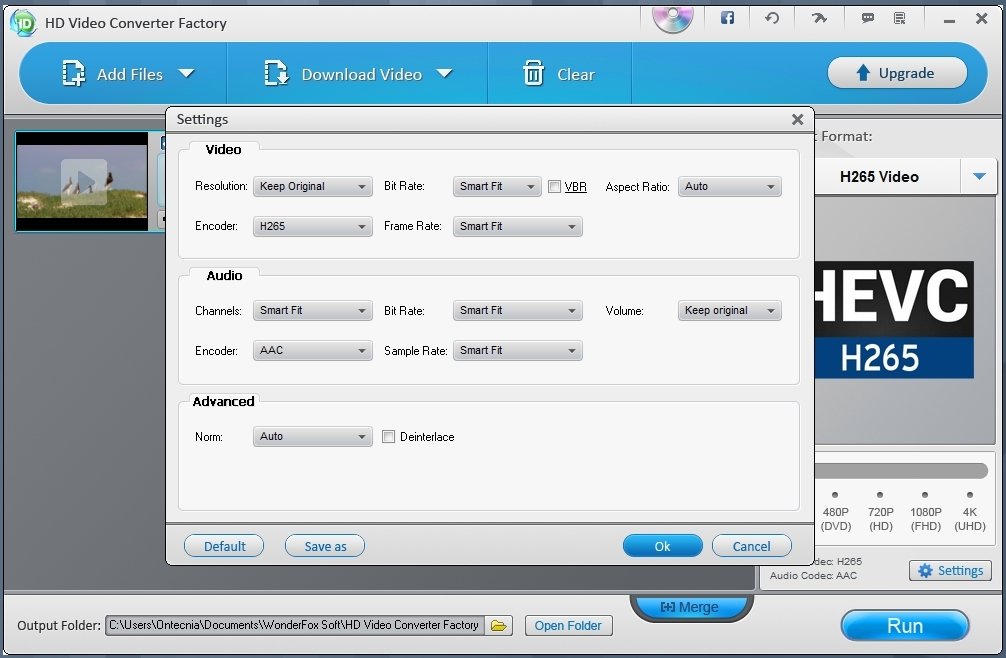Enable the Deinterlace checkbox
Screen dimensions: 1006x658
(388, 437)
